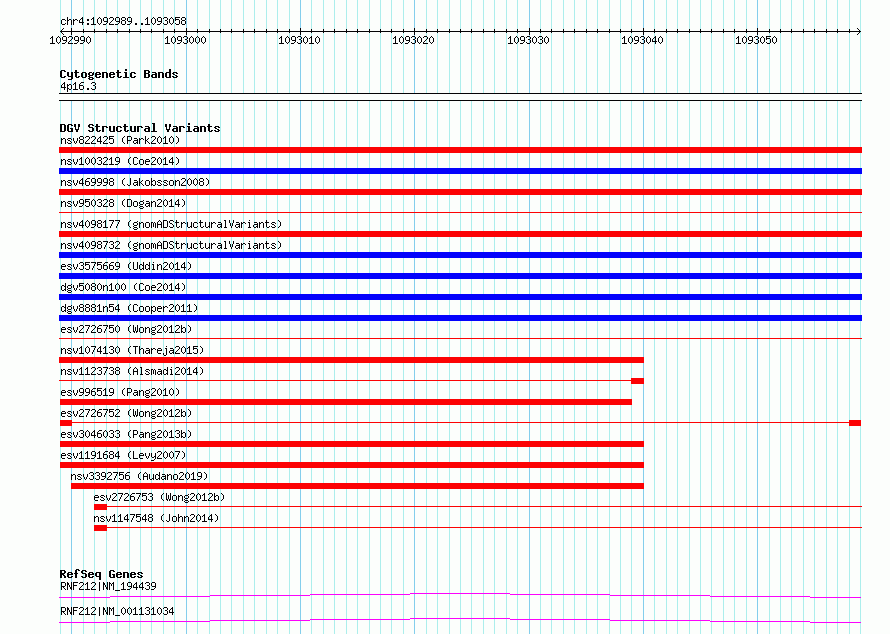Click the red bar for nsv4098177

pos(460,234)
